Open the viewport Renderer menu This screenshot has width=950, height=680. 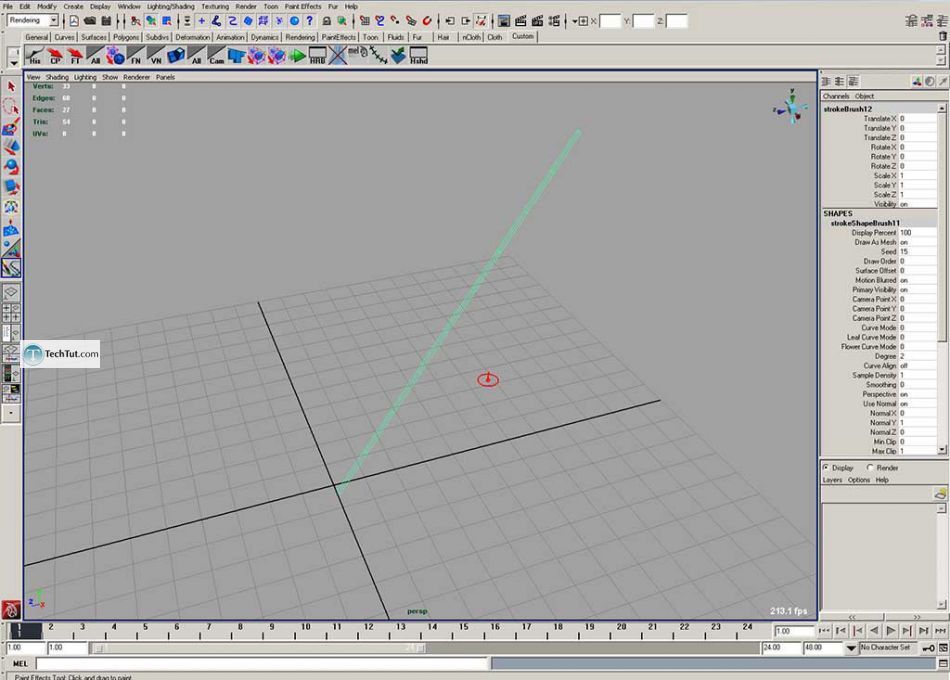tap(136, 77)
